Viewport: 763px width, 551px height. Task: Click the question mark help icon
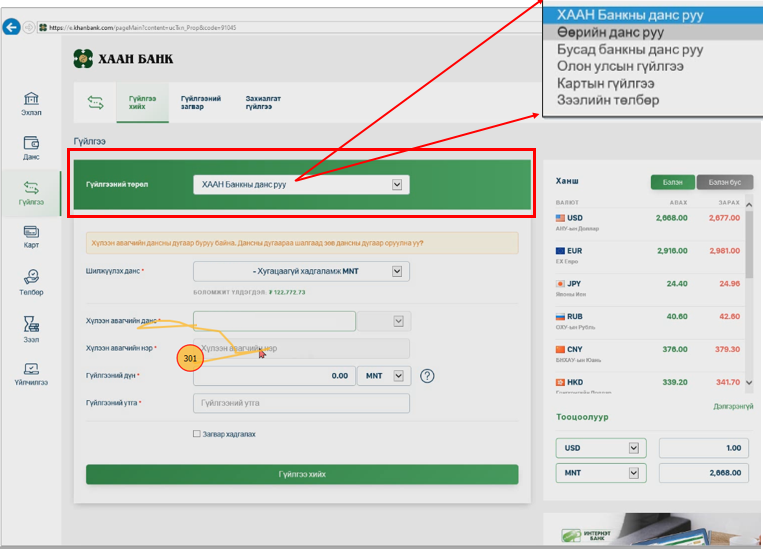[x=427, y=376]
